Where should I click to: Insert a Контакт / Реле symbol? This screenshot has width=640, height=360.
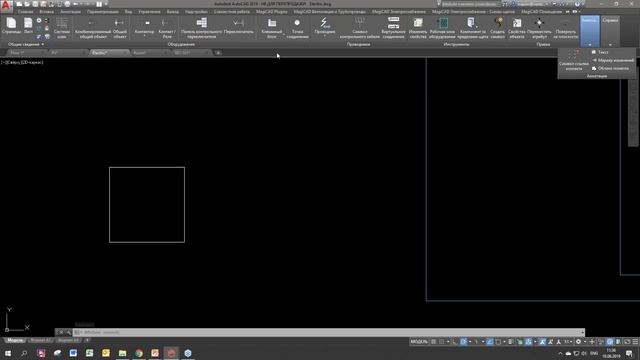167,28
